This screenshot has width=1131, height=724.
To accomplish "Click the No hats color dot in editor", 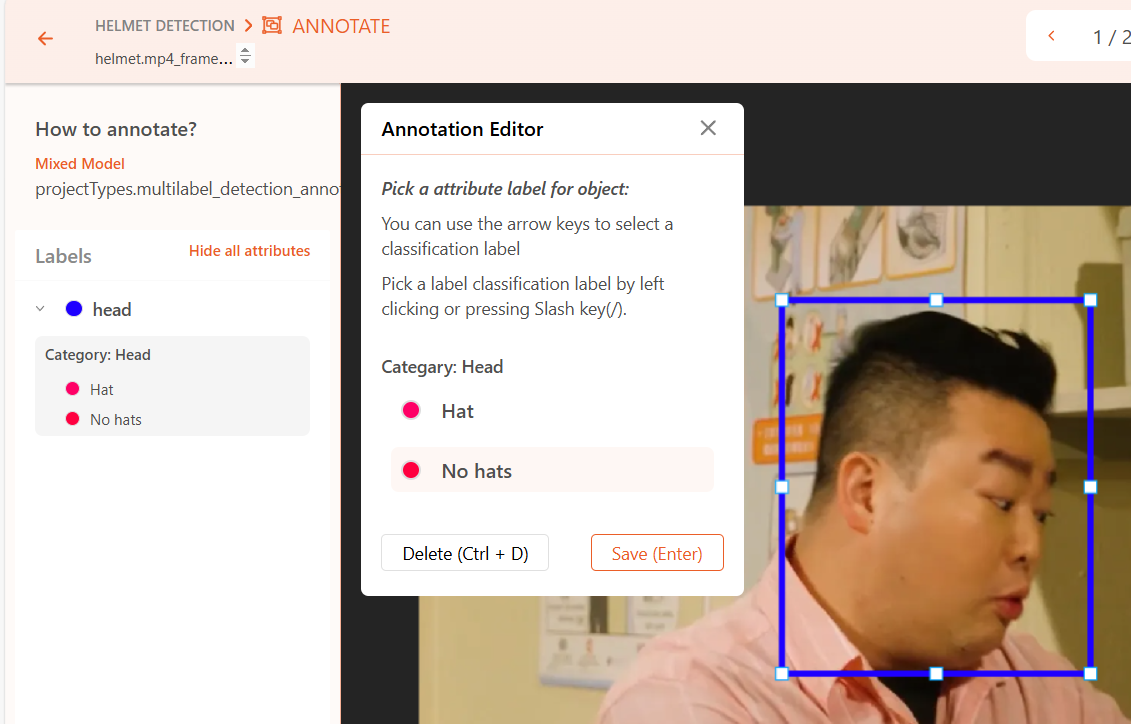I will pyautogui.click(x=411, y=470).
